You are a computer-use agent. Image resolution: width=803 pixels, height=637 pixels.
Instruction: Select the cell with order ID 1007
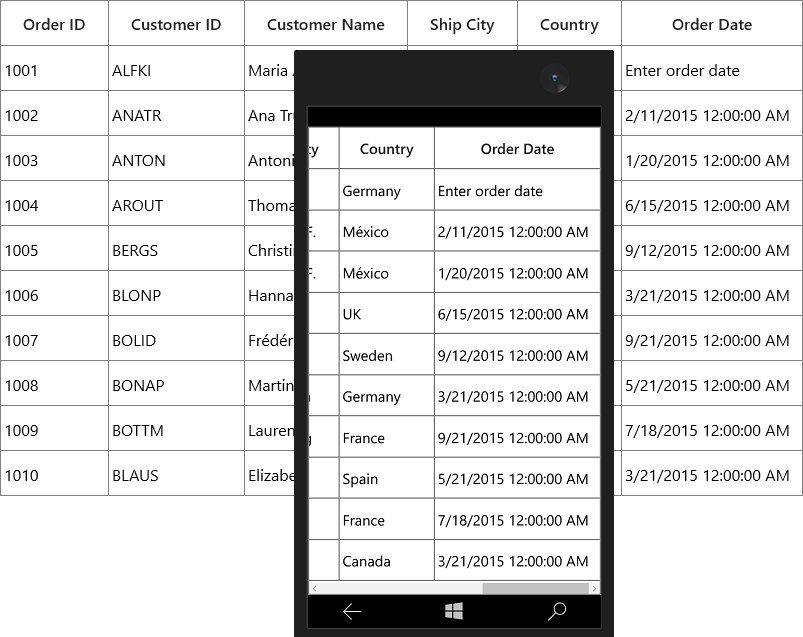click(x=54, y=338)
